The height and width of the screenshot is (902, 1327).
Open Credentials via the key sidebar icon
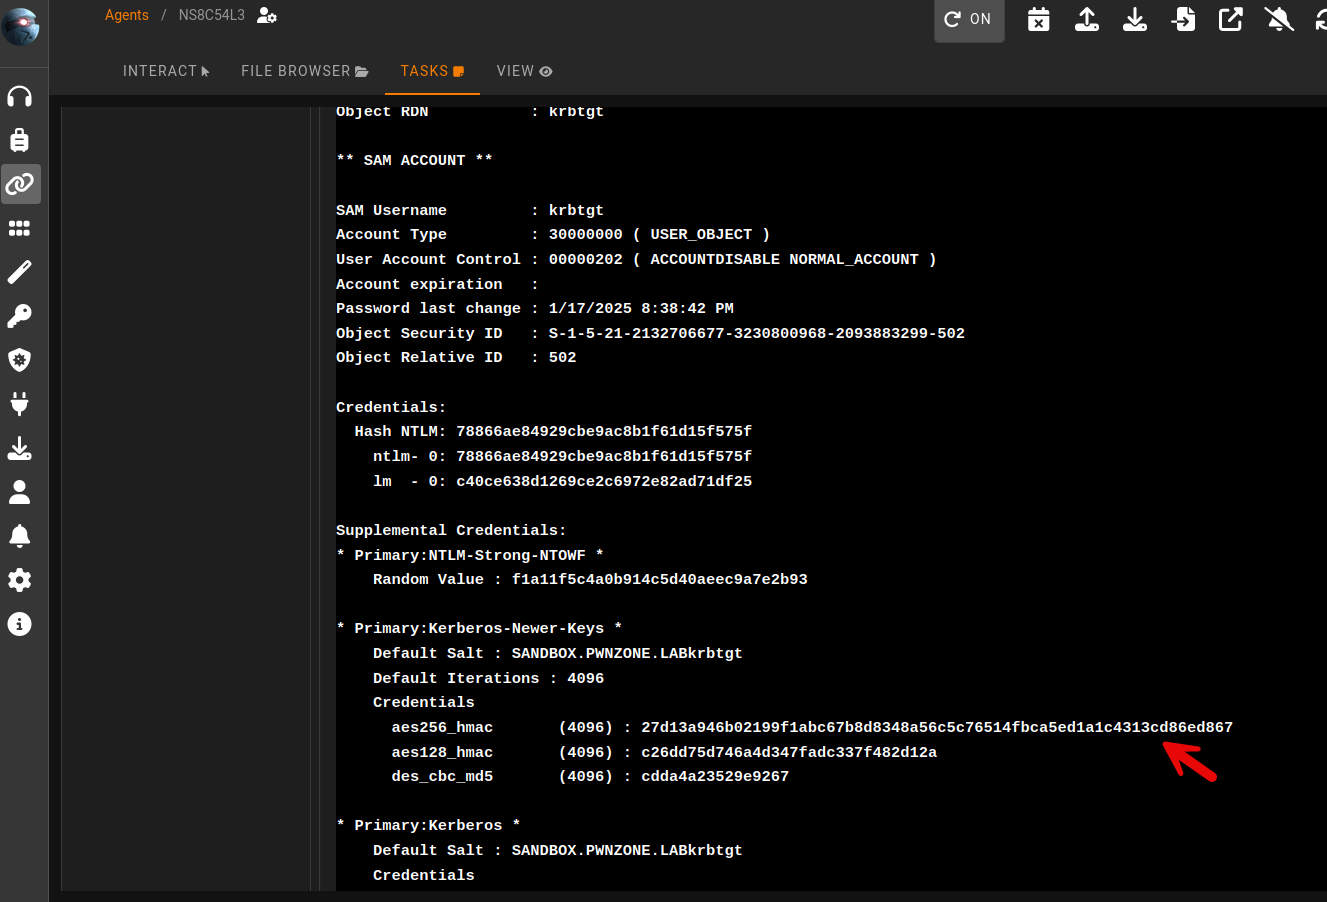point(20,316)
